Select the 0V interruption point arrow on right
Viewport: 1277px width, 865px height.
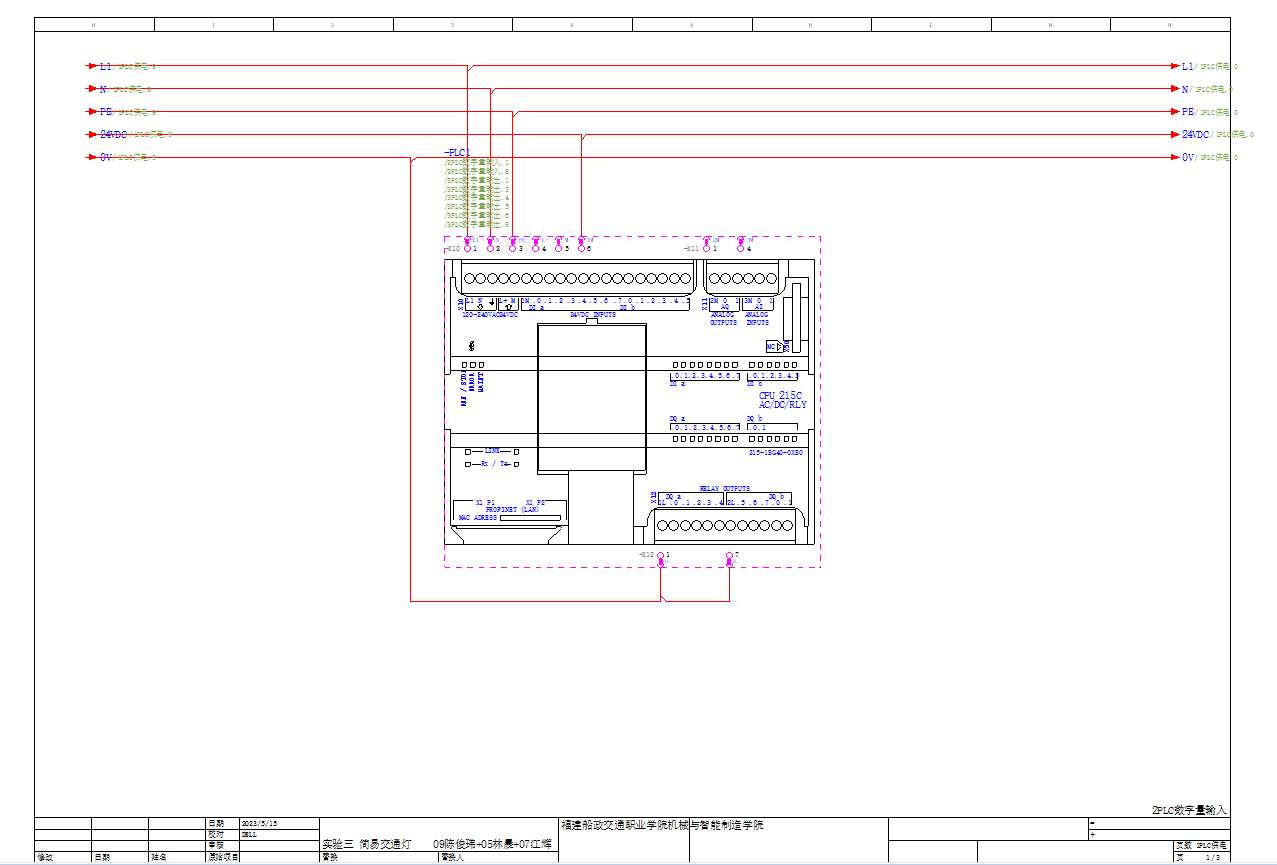(1175, 157)
